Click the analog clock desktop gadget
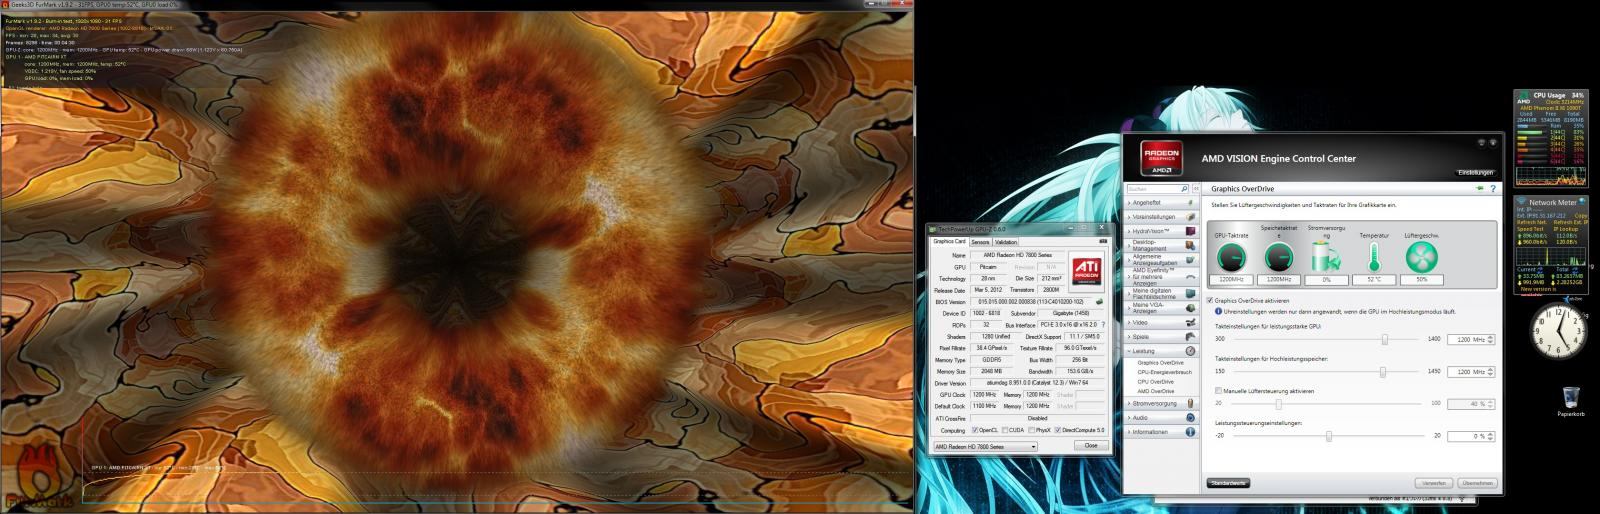1600x514 pixels. point(1558,331)
